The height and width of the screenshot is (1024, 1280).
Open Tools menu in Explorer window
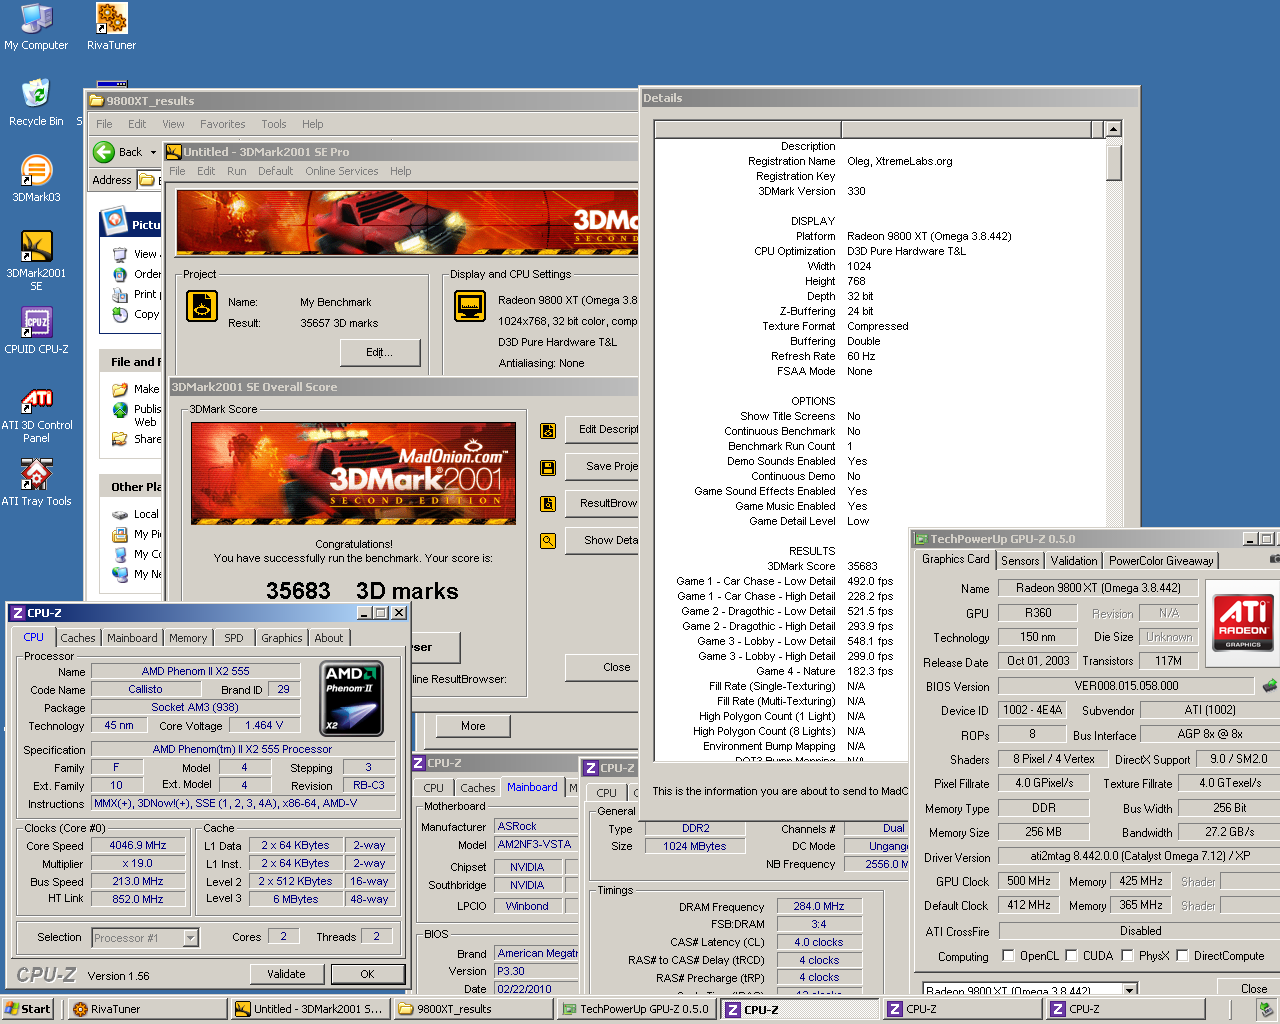click(x=274, y=124)
